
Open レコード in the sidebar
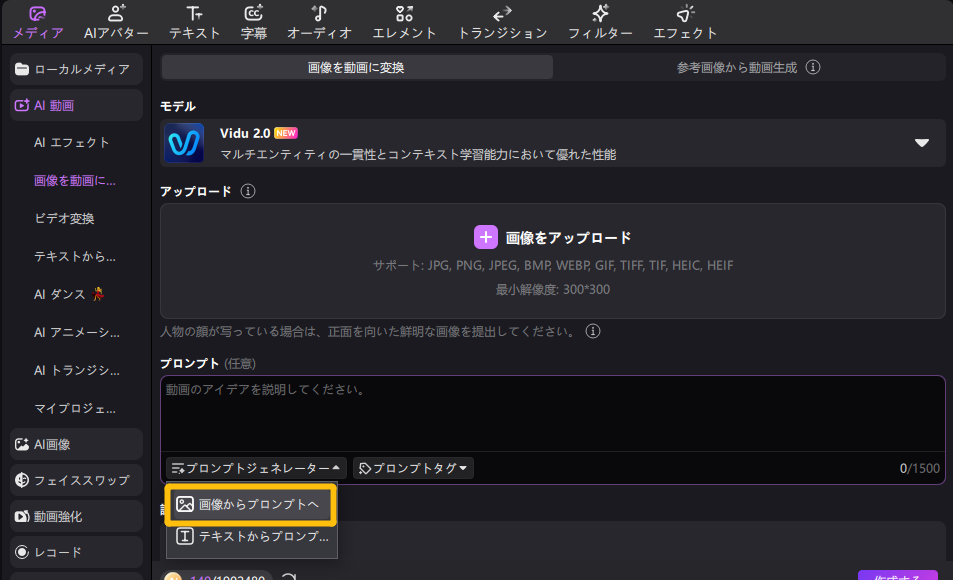click(76, 552)
